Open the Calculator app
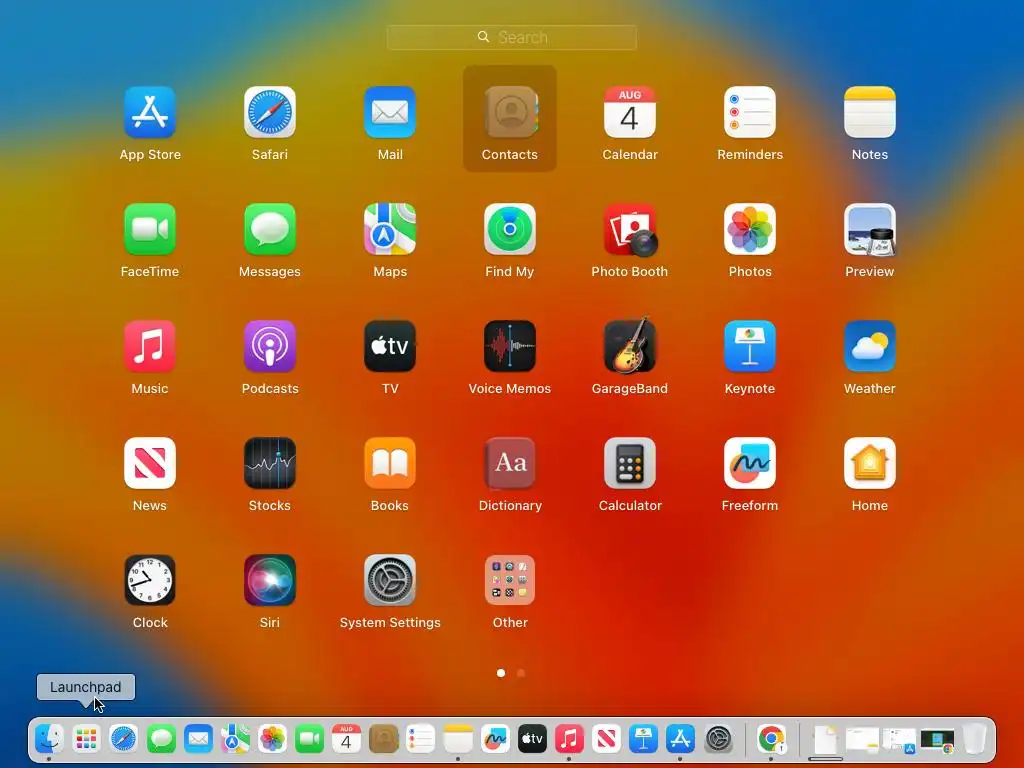 (630, 463)
